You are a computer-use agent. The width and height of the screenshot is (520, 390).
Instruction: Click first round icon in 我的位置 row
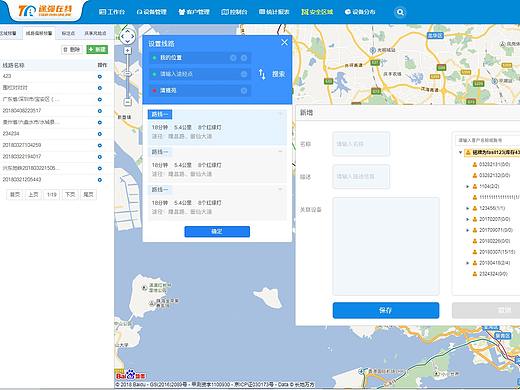233,58
